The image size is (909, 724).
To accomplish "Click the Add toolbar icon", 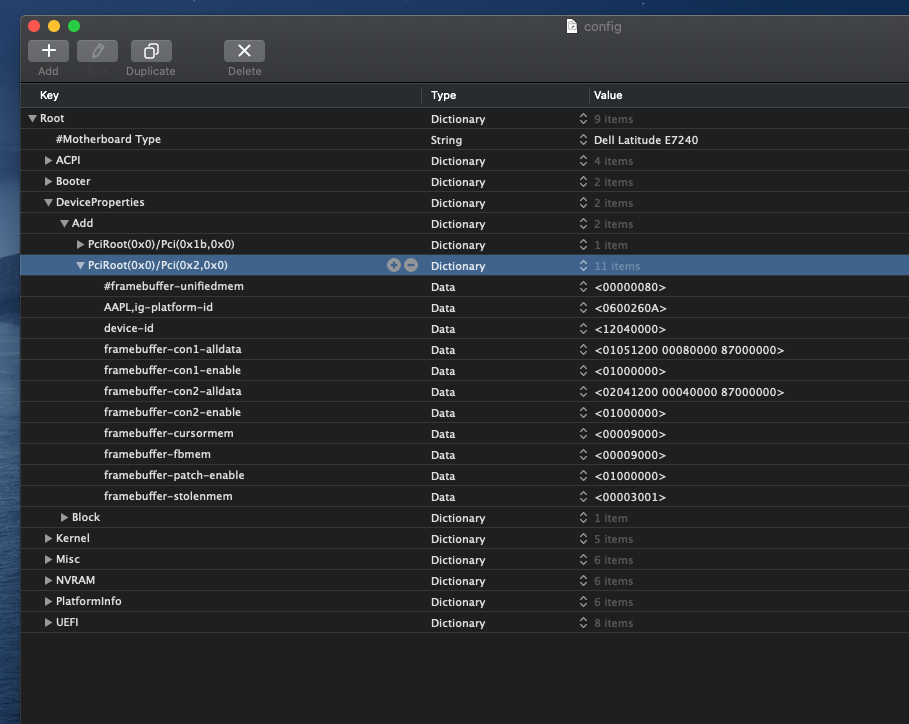I will point(48,51).
